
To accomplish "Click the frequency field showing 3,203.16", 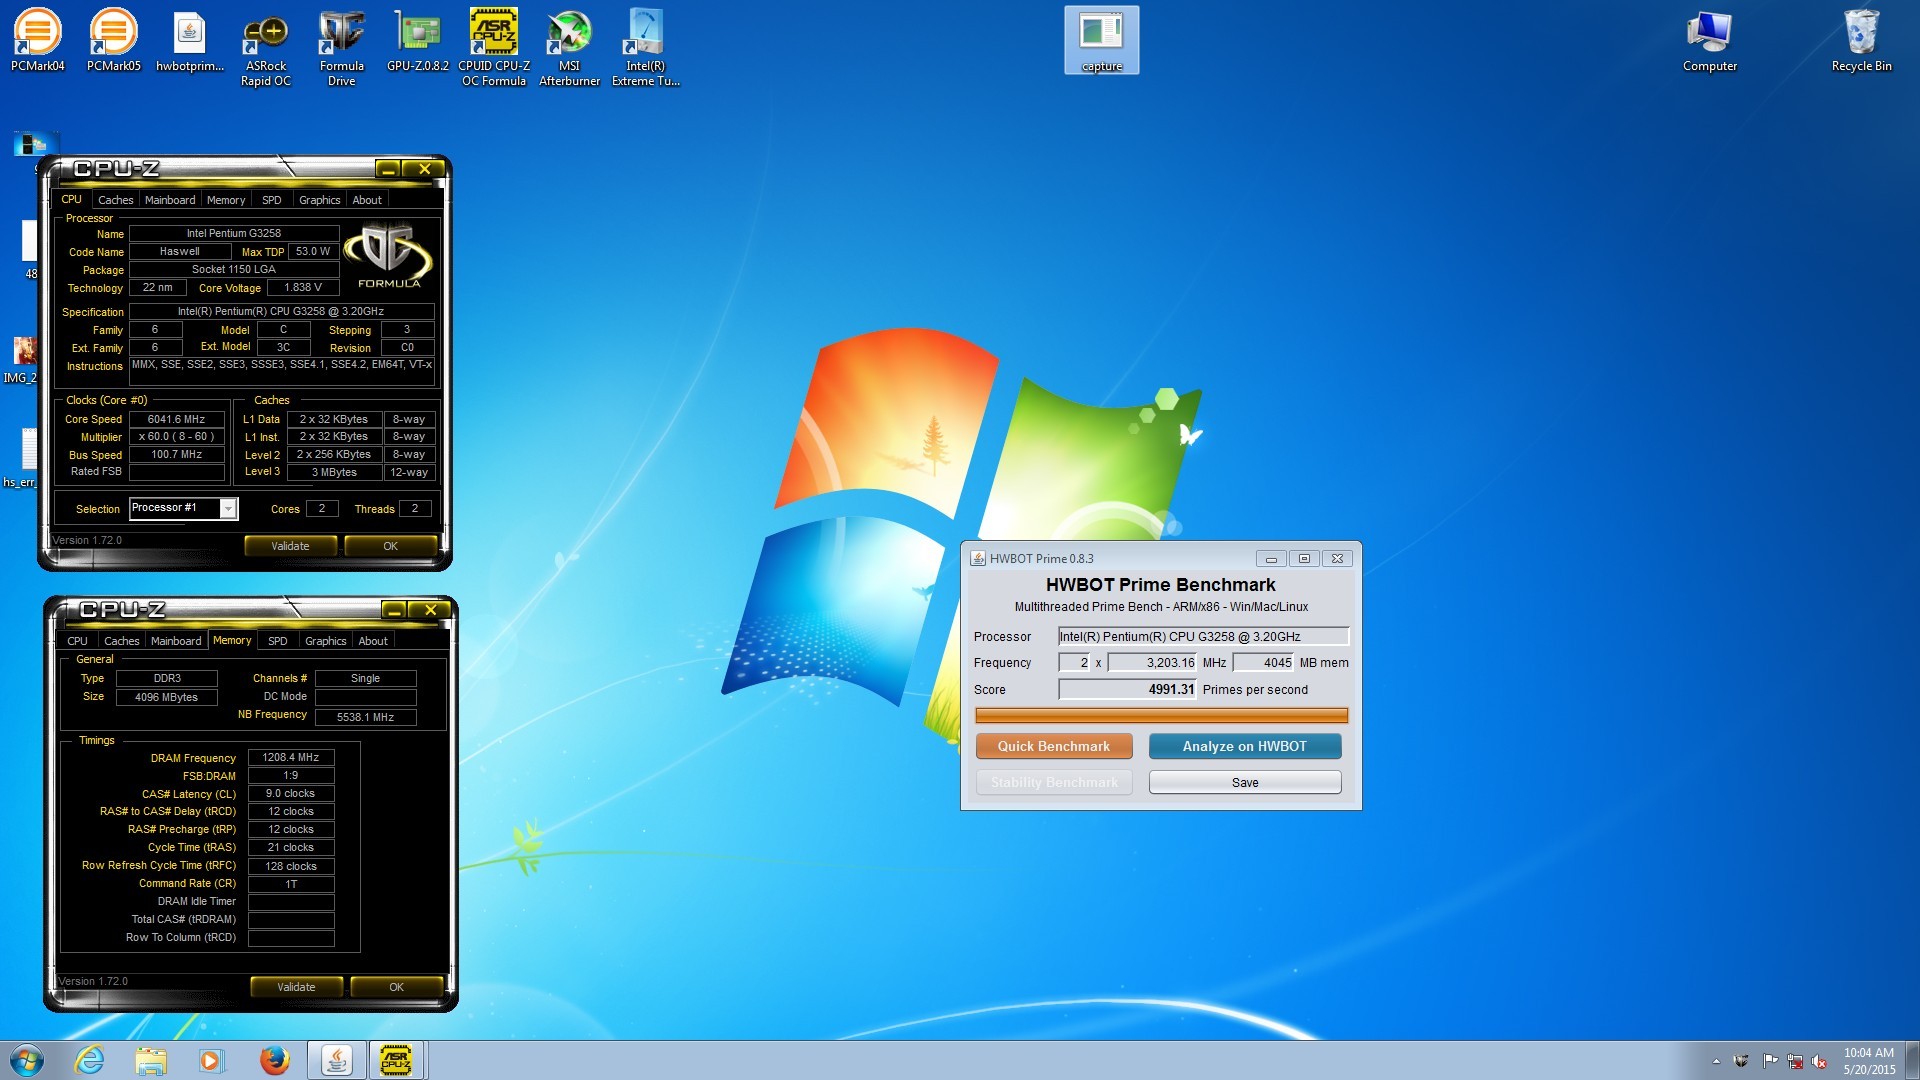I will (1153, 662).
